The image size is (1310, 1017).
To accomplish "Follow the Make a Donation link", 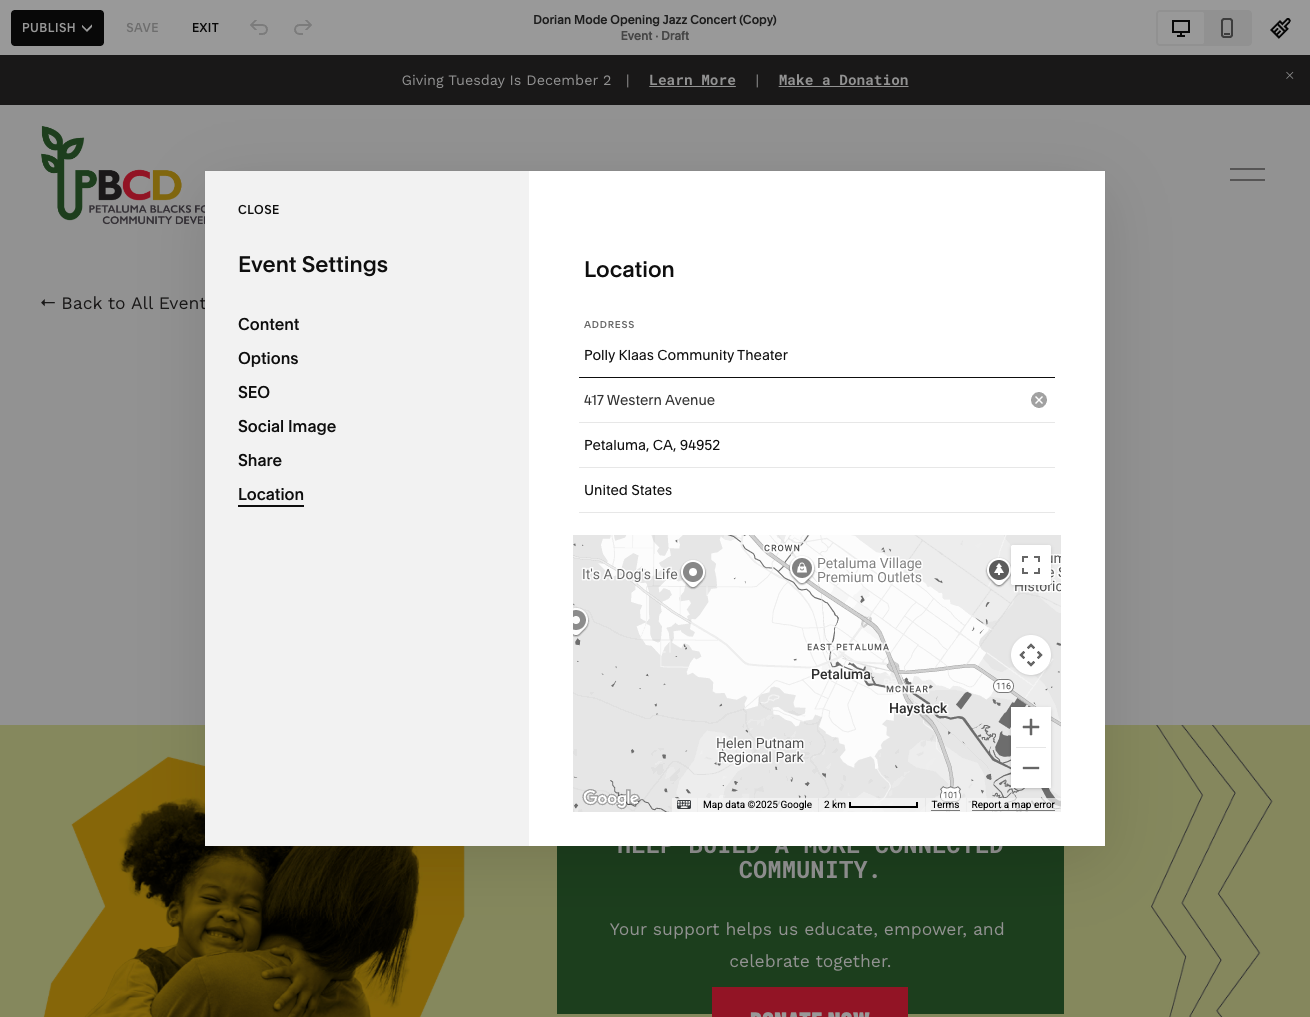I will pos(843,80).
